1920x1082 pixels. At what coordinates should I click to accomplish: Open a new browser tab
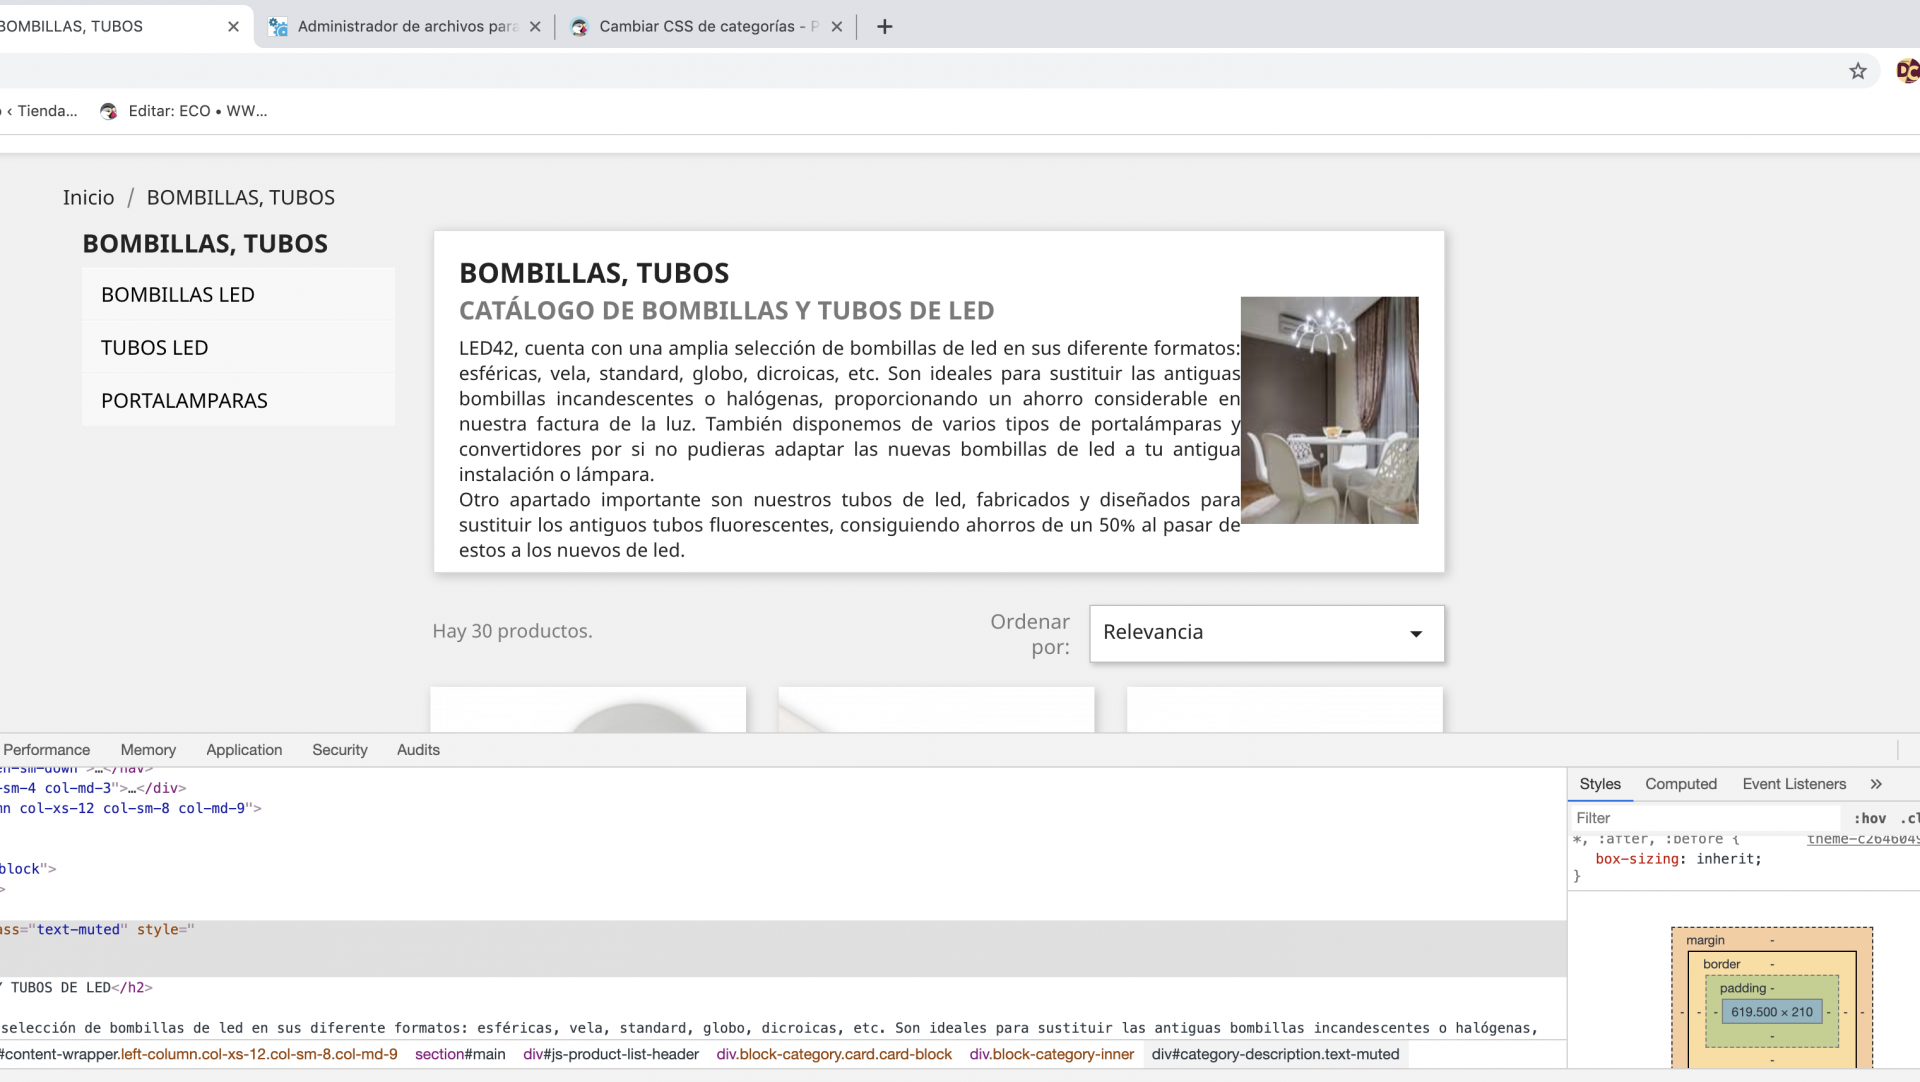[884, 27]
